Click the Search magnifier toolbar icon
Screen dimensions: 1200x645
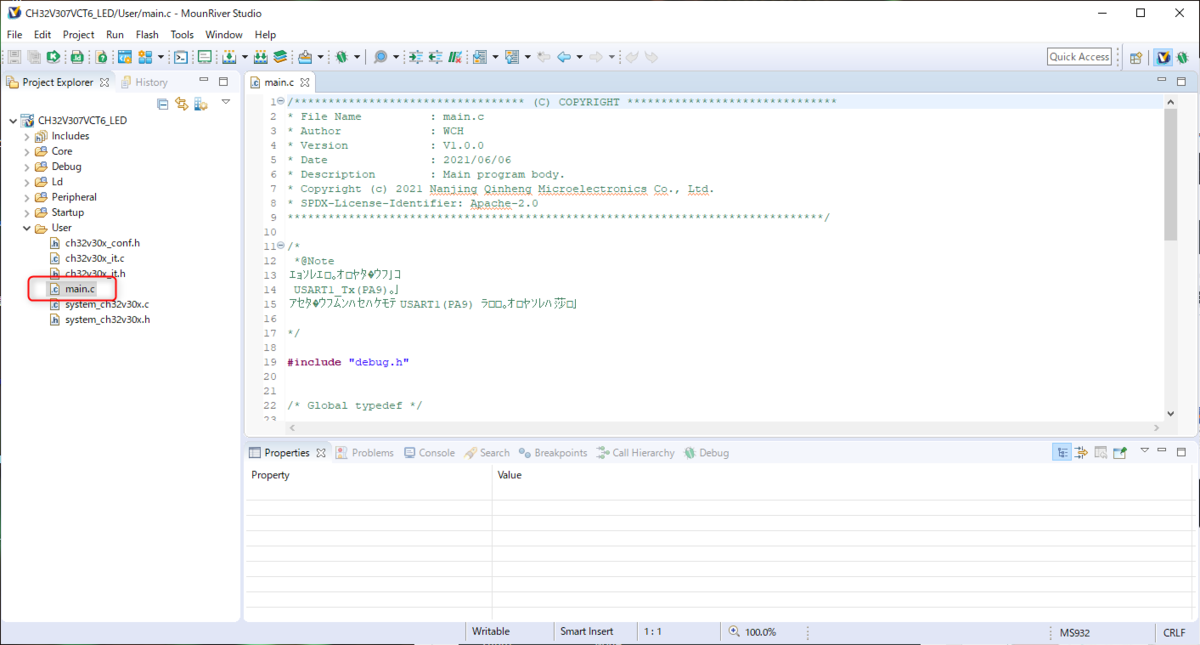(381, 57)
